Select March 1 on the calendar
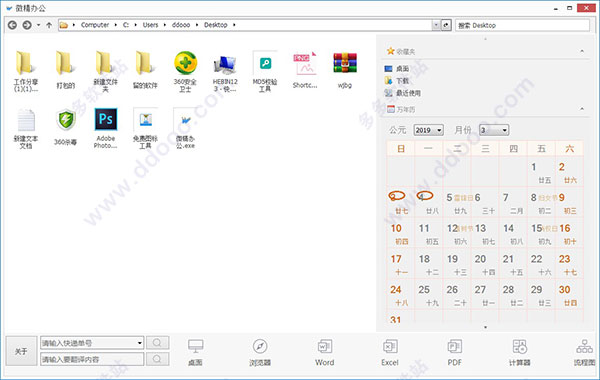This screenshot has width=600, height=380. tap(541, 172)
